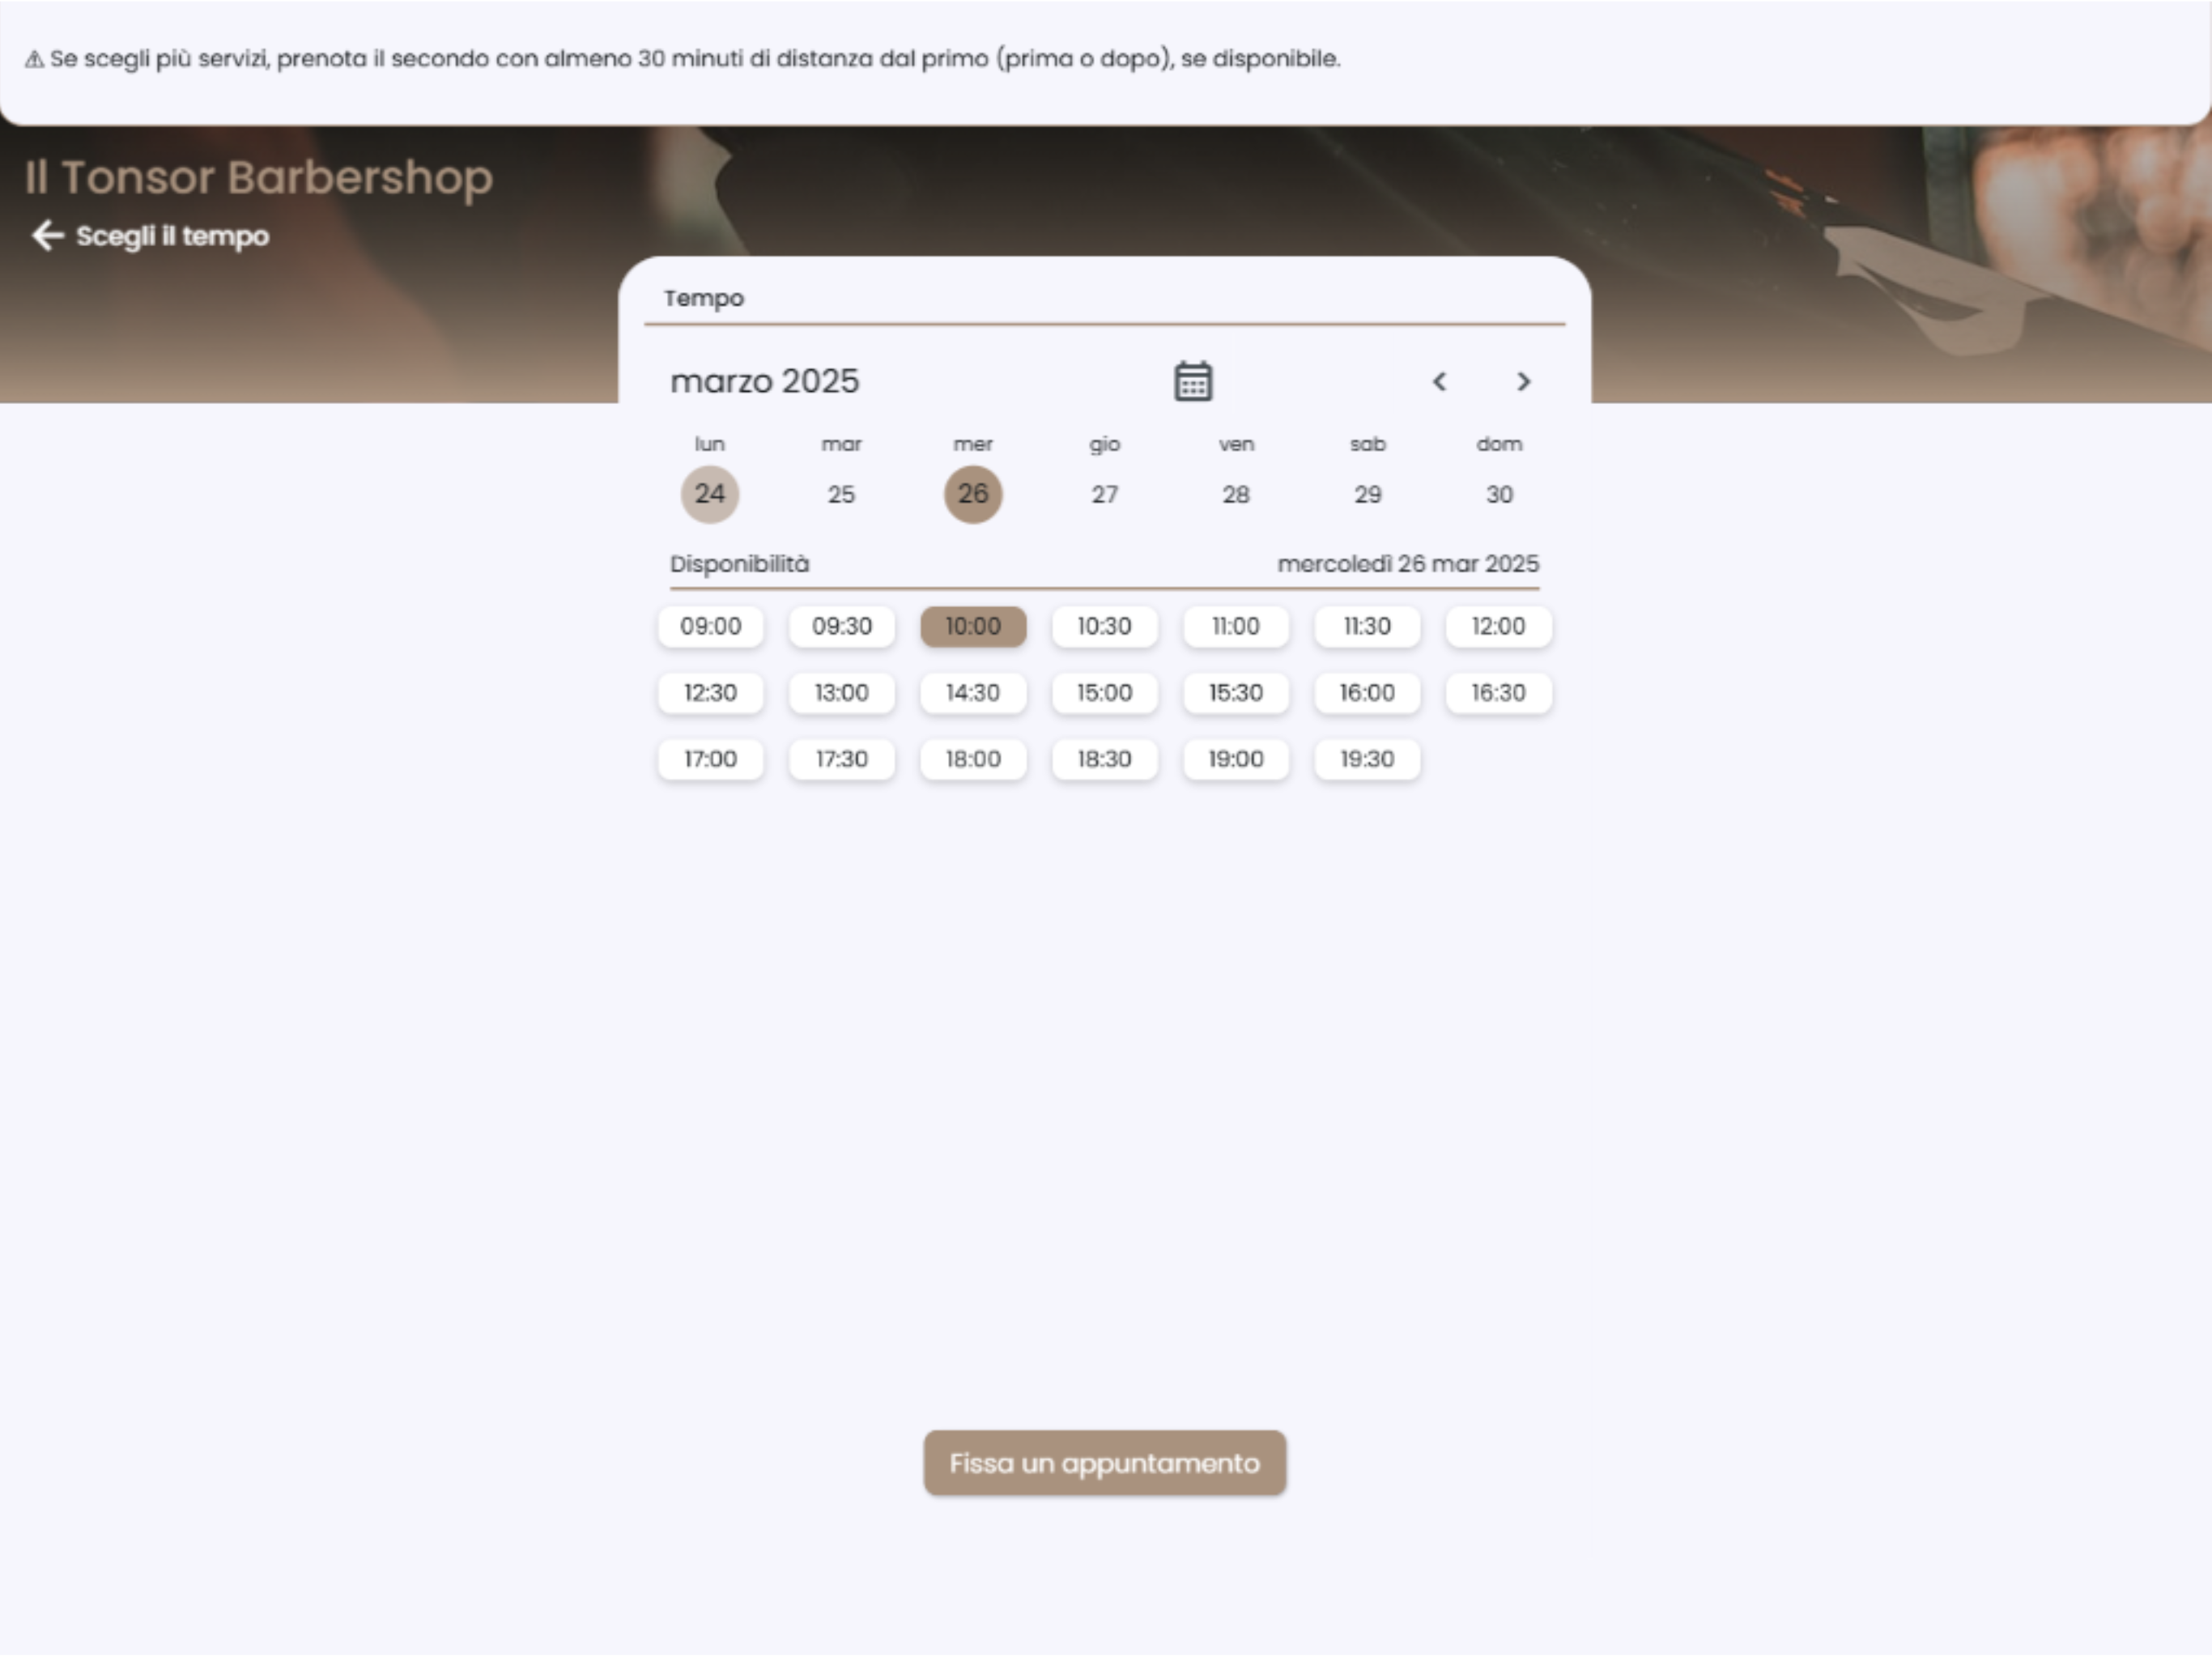Screen dimensions: 2212x1658
Task: Choose the 12:30 time slot
Action: [710, 693]
